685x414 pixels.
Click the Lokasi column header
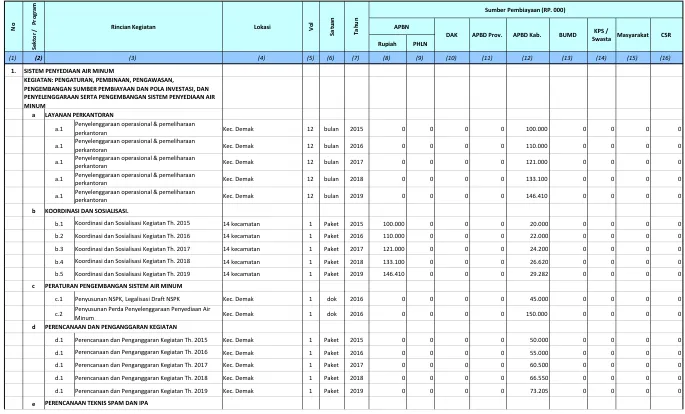point(262,27)
